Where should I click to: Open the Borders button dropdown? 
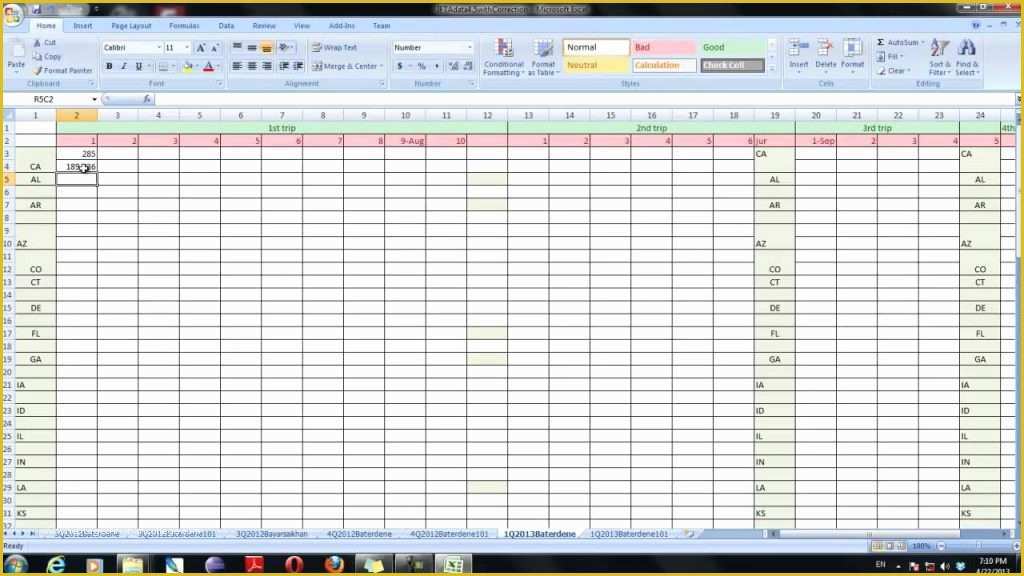point(173,67)
